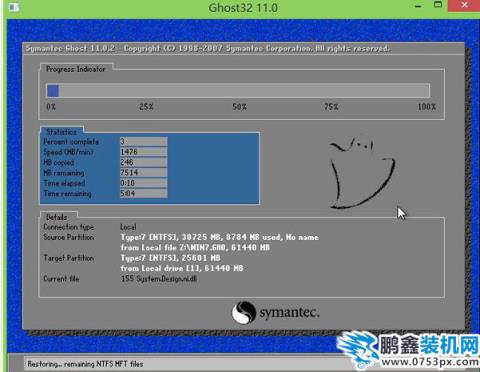Select the Time remaining value field

pyautogui.click(x=143, y=193)
